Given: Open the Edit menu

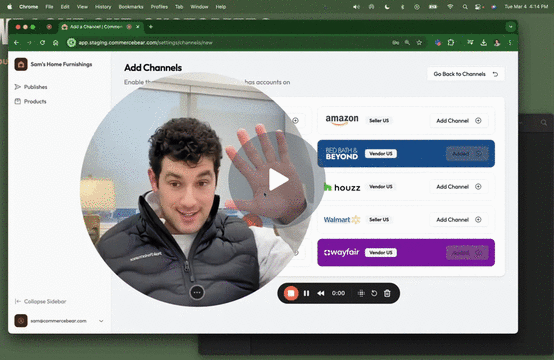Looking at the screenshot, I should (65, 7).
